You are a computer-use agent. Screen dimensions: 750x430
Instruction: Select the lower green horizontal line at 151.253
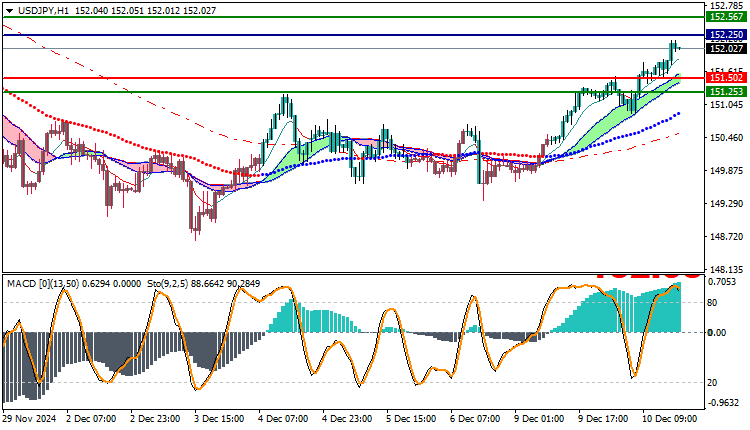[354, 91]
